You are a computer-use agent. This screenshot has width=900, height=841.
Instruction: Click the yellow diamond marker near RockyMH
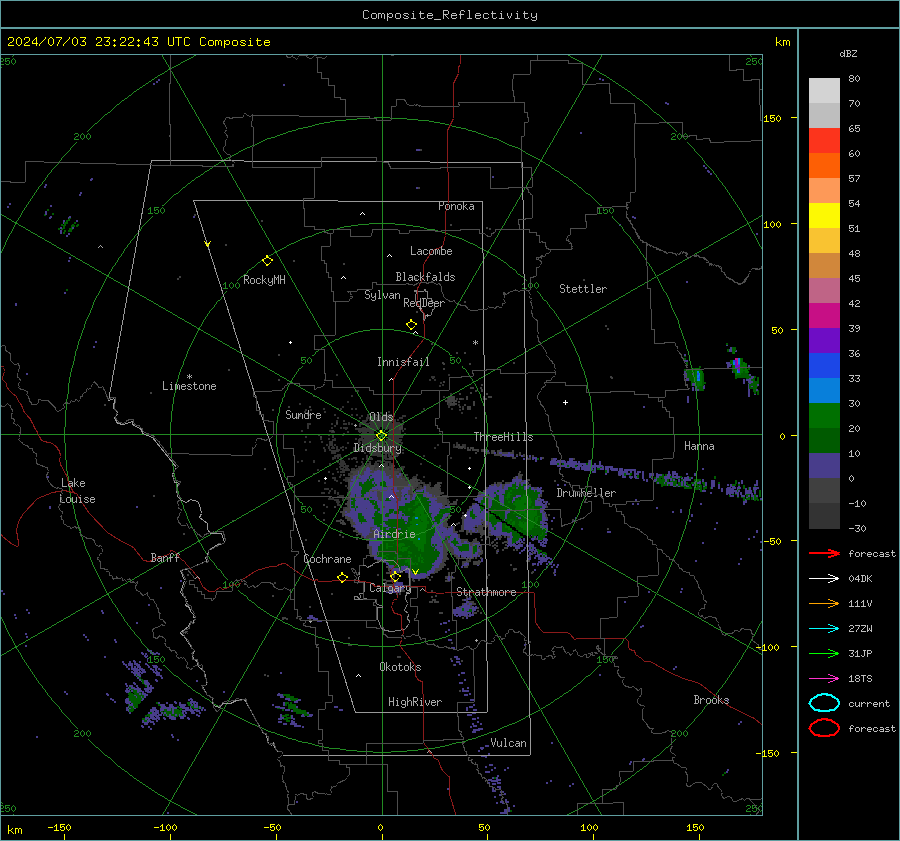tap(267, 261)
